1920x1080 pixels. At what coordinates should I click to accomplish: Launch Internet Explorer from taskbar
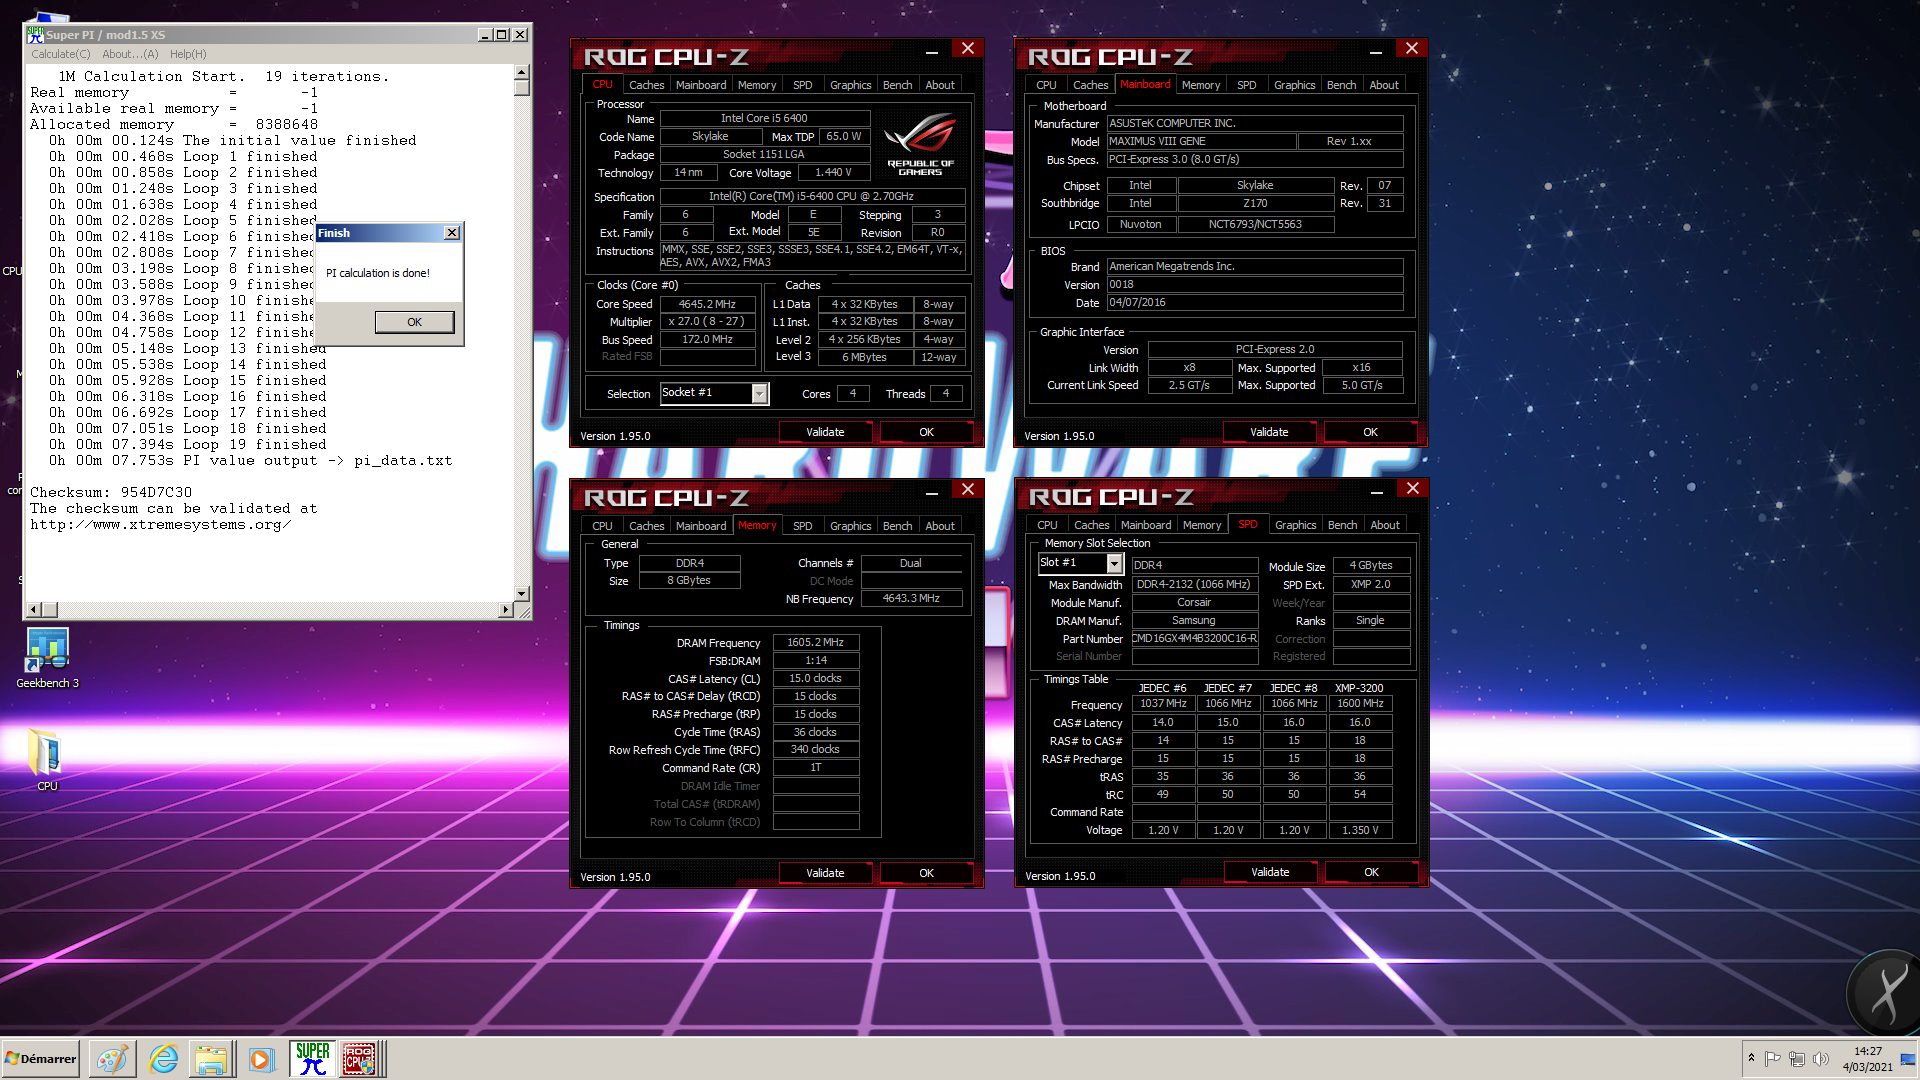click(163, 1059)
